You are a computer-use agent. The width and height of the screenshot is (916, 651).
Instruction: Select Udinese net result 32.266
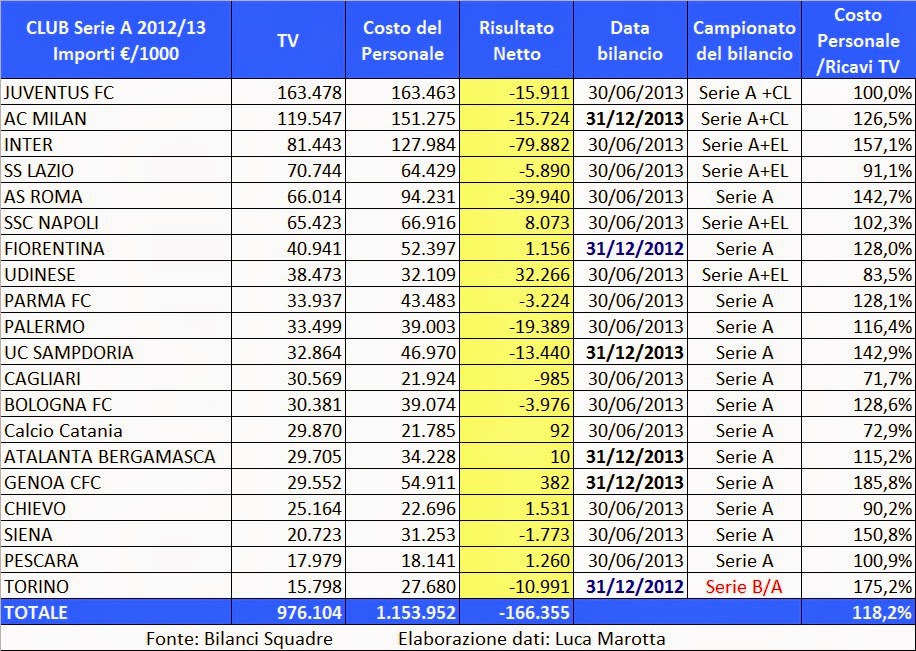click(543, 275)
